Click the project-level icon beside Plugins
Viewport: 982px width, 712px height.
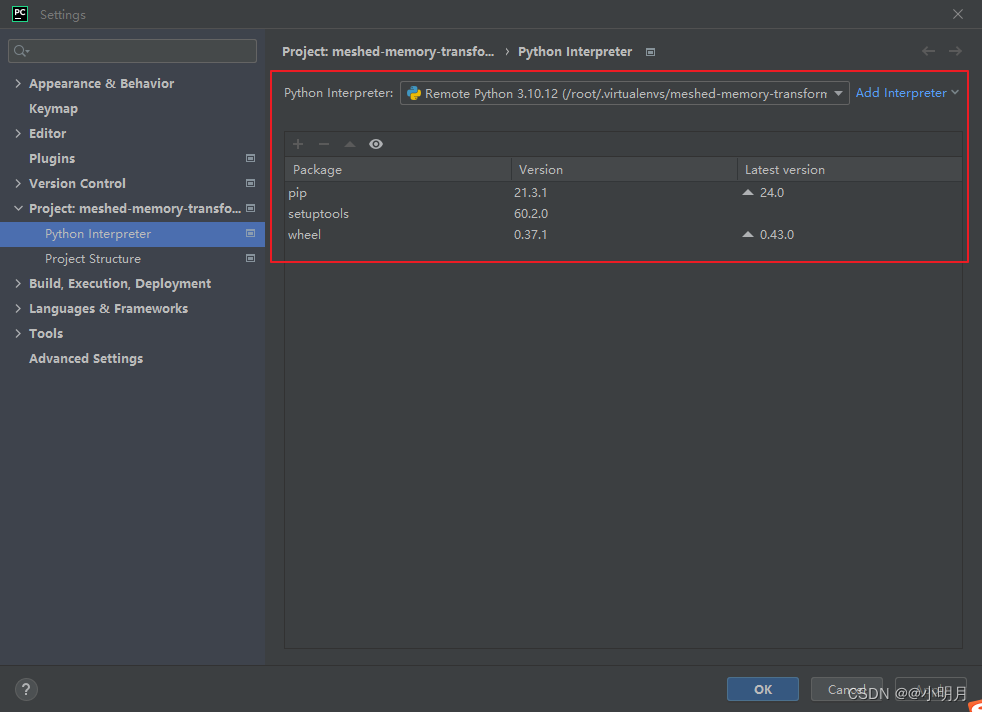pyautogui.click(x=251, y=158)
